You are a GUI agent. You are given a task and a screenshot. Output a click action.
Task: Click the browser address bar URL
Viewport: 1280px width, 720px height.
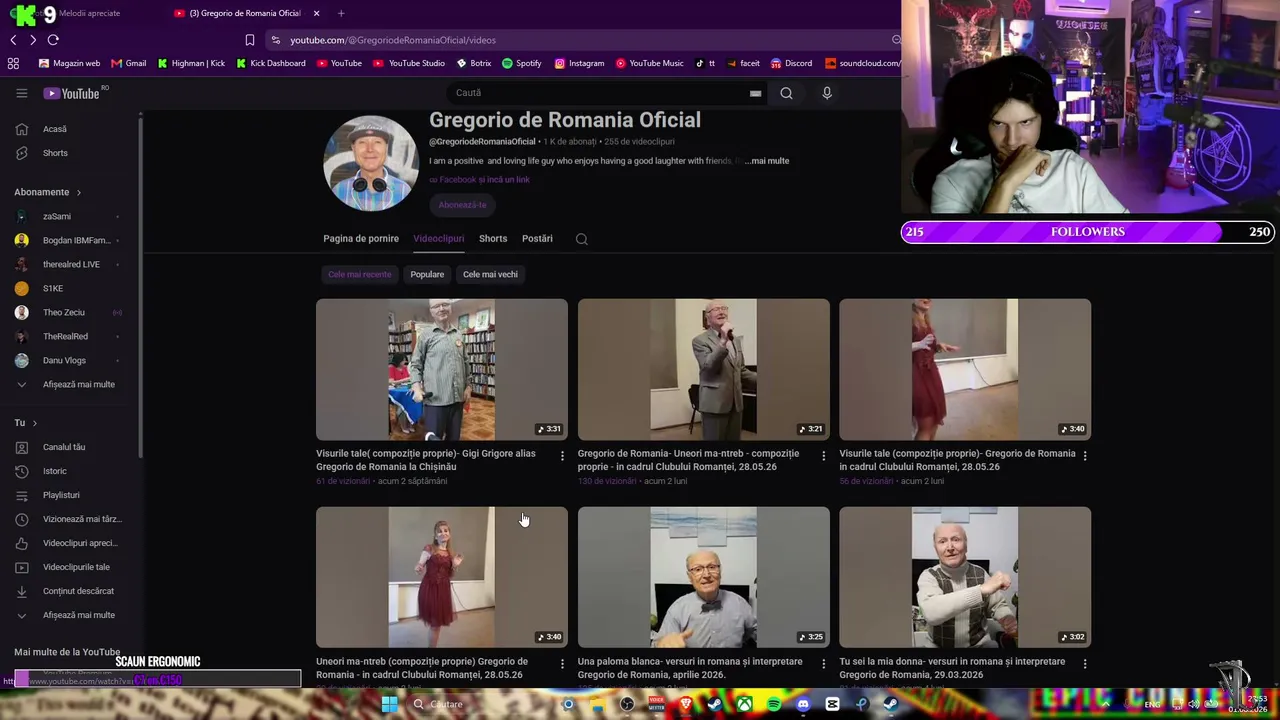[393, 40]
